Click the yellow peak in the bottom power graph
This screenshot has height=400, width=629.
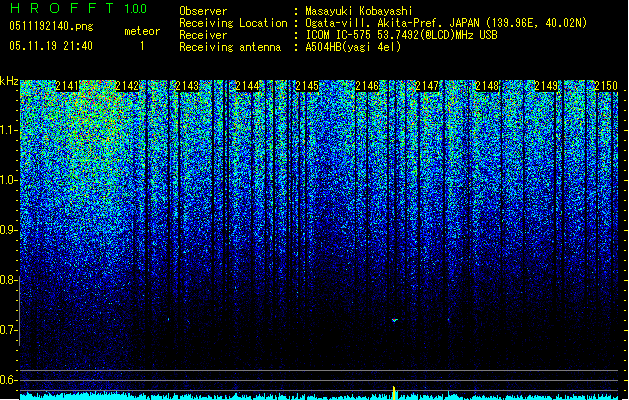[x=394, y=393]
